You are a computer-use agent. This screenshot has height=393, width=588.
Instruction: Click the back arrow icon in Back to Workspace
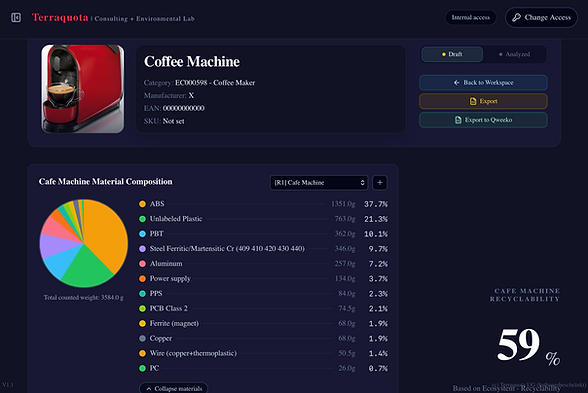tap(456, 82)
